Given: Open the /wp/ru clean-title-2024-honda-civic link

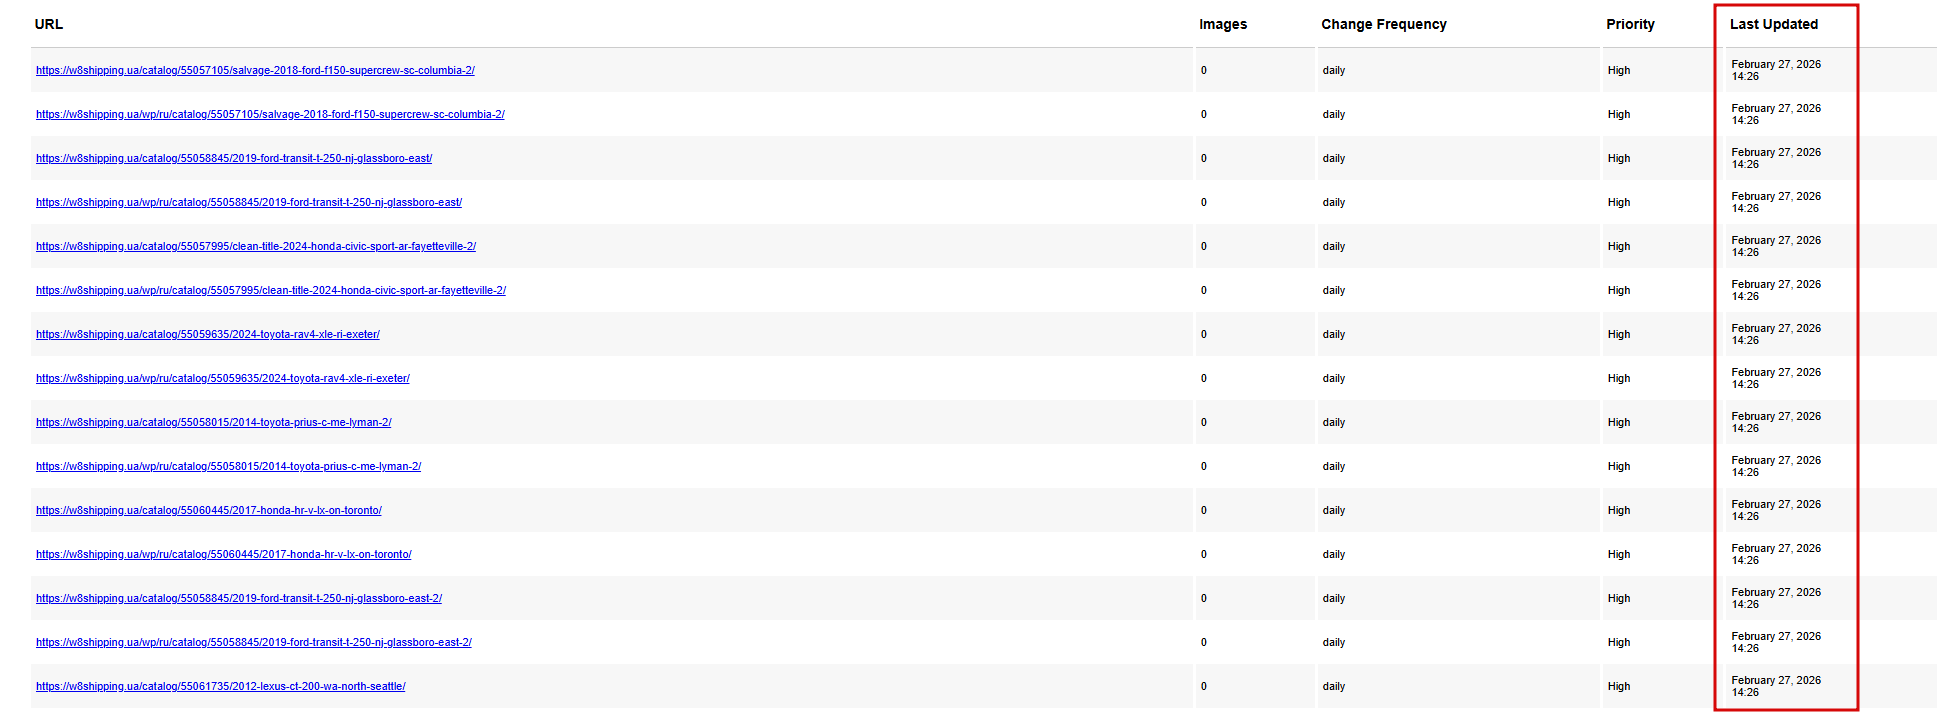Looking at the screenshot, I should coord(271,290).
